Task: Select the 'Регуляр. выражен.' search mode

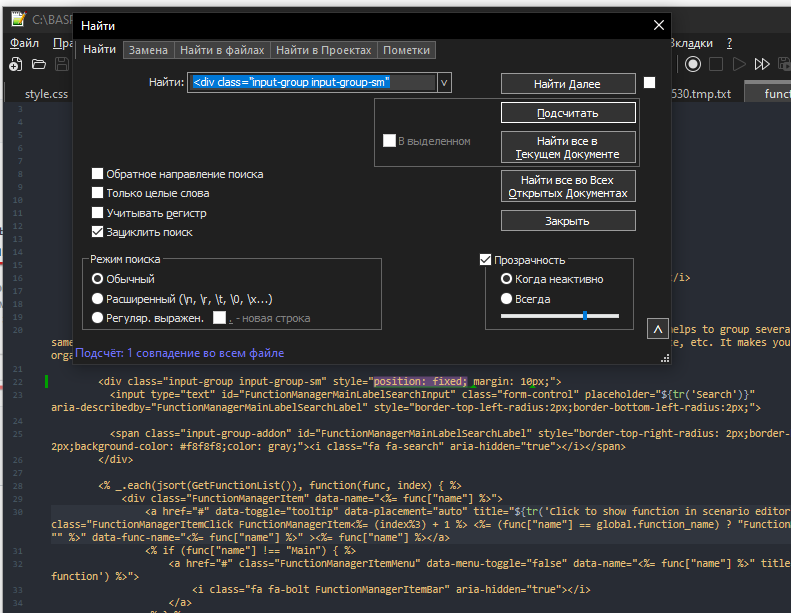Action: tap(98, 317)
